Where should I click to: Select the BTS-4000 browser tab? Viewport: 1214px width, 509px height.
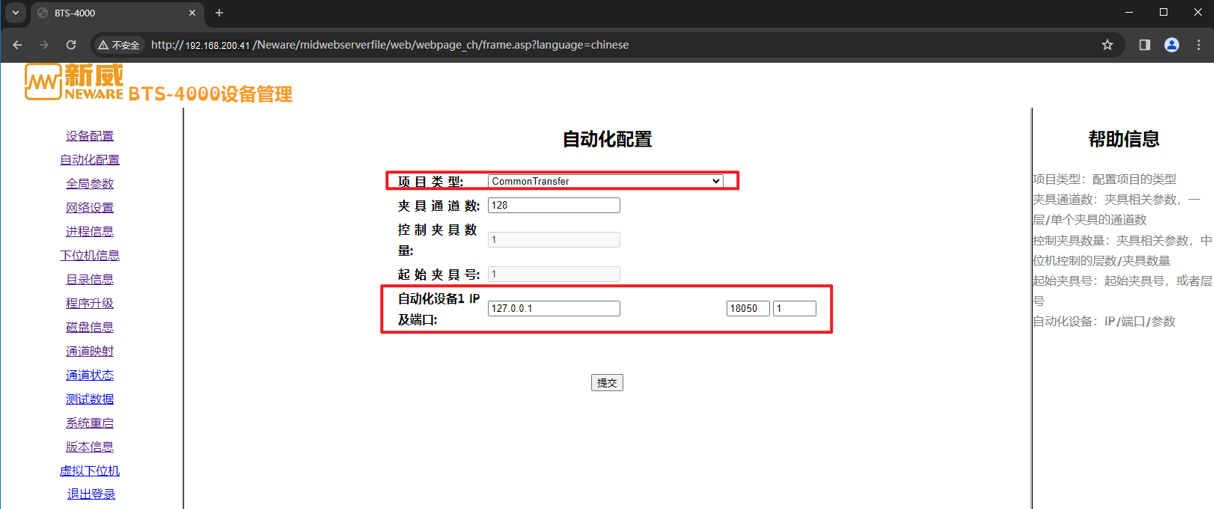(x=116, y=13)
